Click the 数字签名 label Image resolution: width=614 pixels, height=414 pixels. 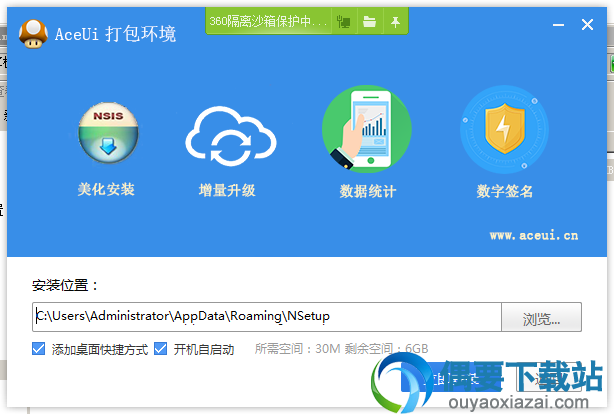tap(504, 192)
